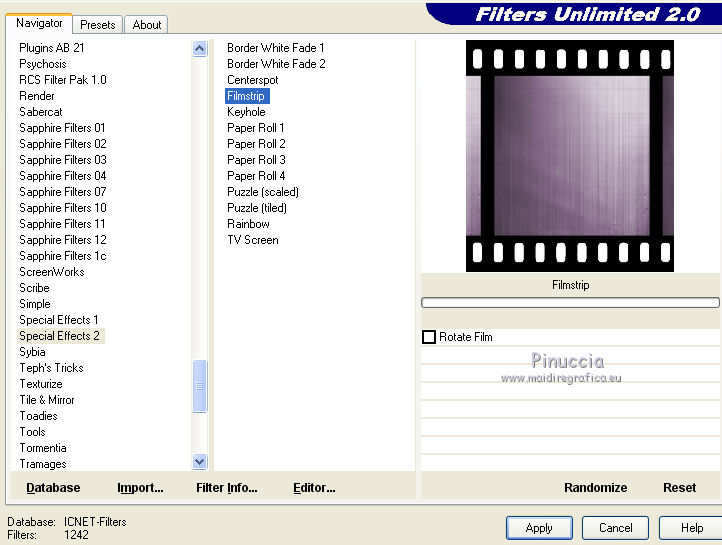Image resolution: width=722 pixels, height=545 pixels.
Task: Select the Filmstrip filter
Action: [x=247, y=96]
